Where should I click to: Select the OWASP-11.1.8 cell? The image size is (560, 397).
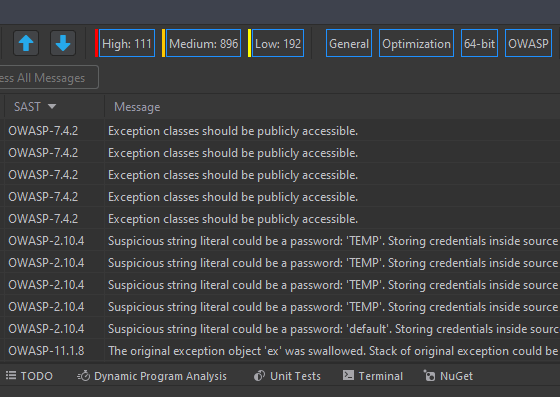click(x=46, y=351)
